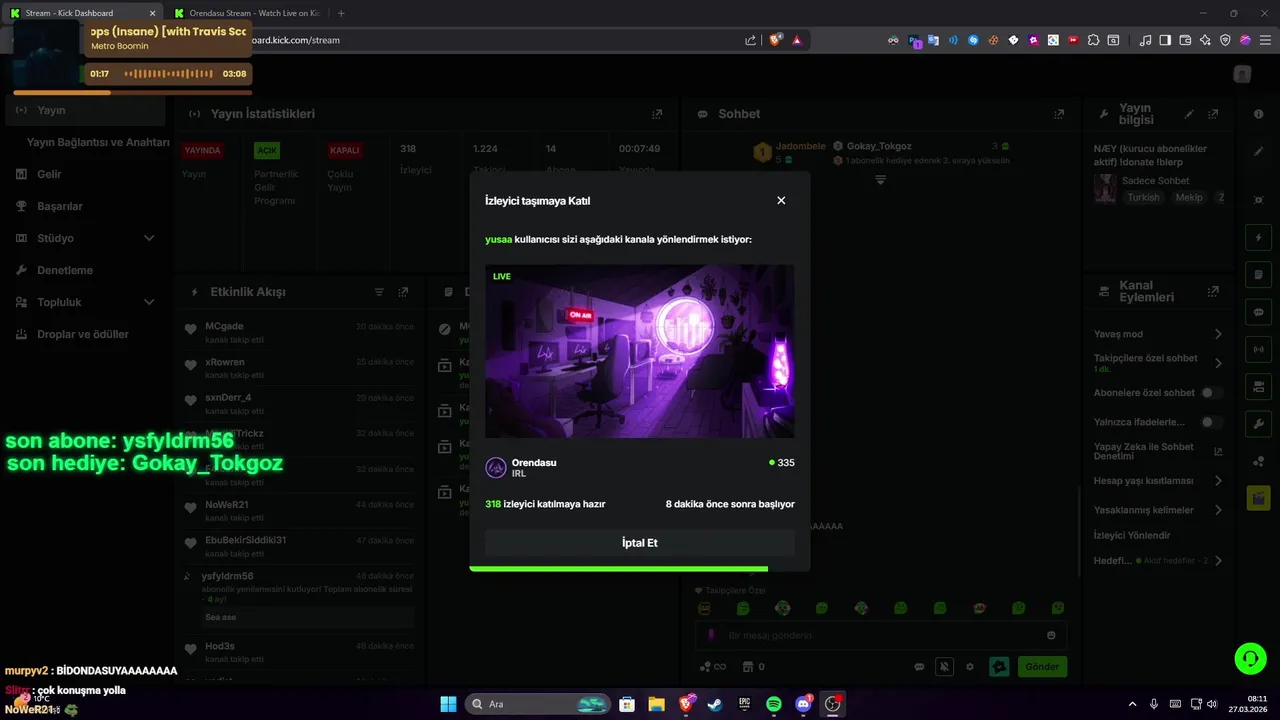
Task: Open the Windows Start menu
Action: 448,704
